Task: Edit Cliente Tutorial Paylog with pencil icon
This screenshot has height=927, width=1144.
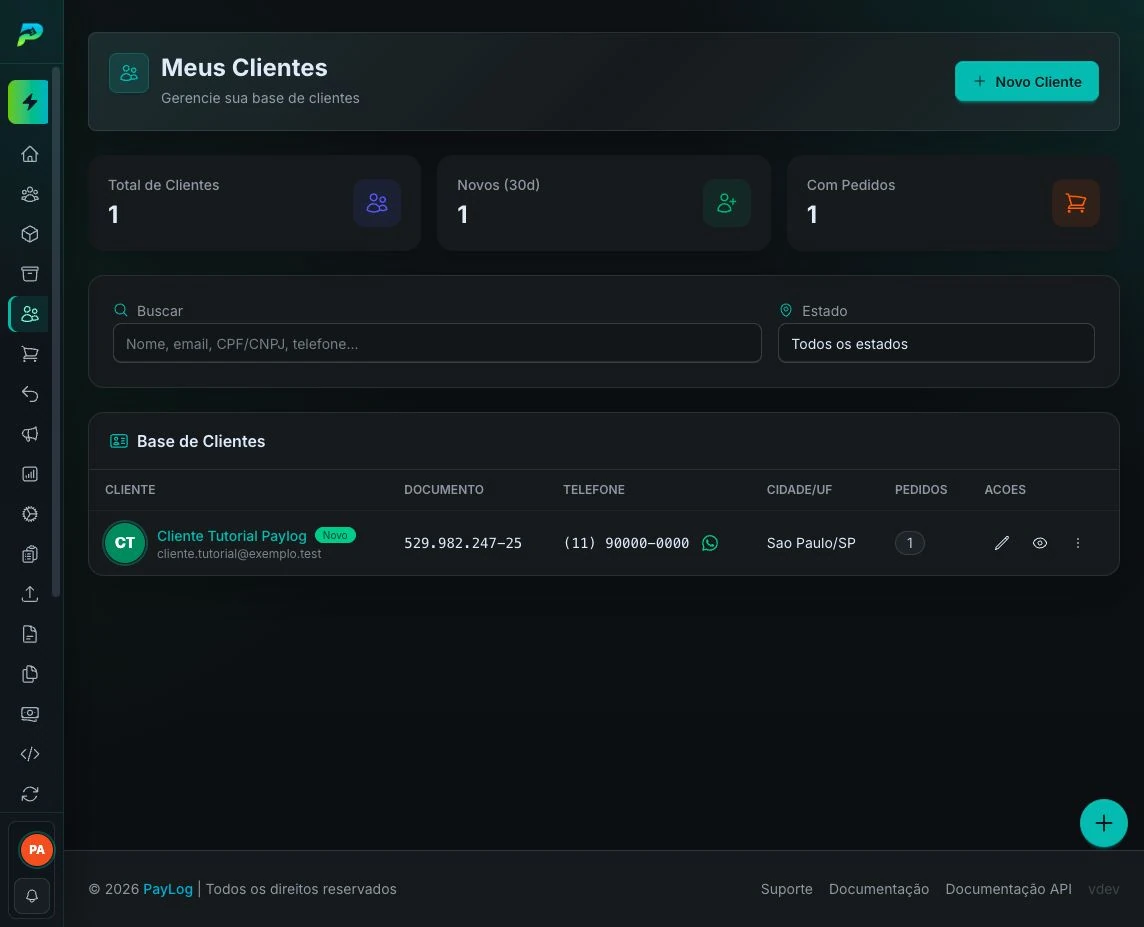Action: pos(1002,543)
